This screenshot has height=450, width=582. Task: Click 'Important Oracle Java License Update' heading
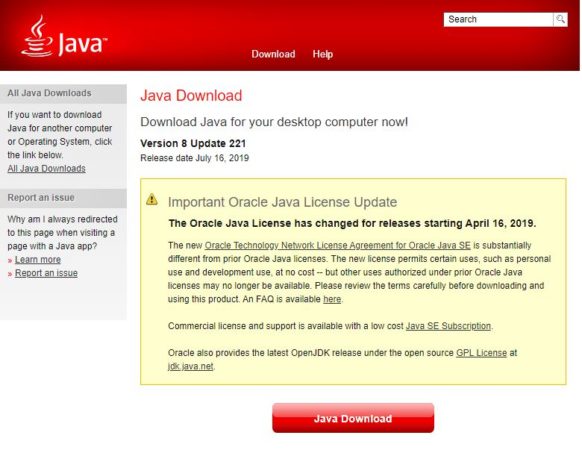282,202
